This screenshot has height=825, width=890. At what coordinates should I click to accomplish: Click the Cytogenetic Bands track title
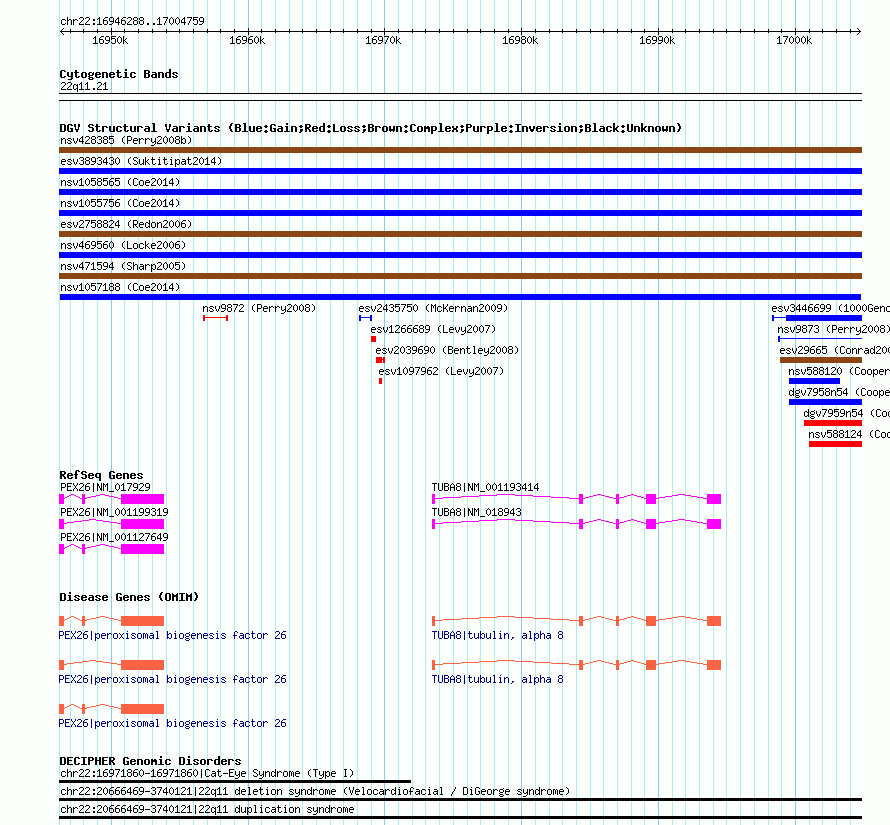119,74
